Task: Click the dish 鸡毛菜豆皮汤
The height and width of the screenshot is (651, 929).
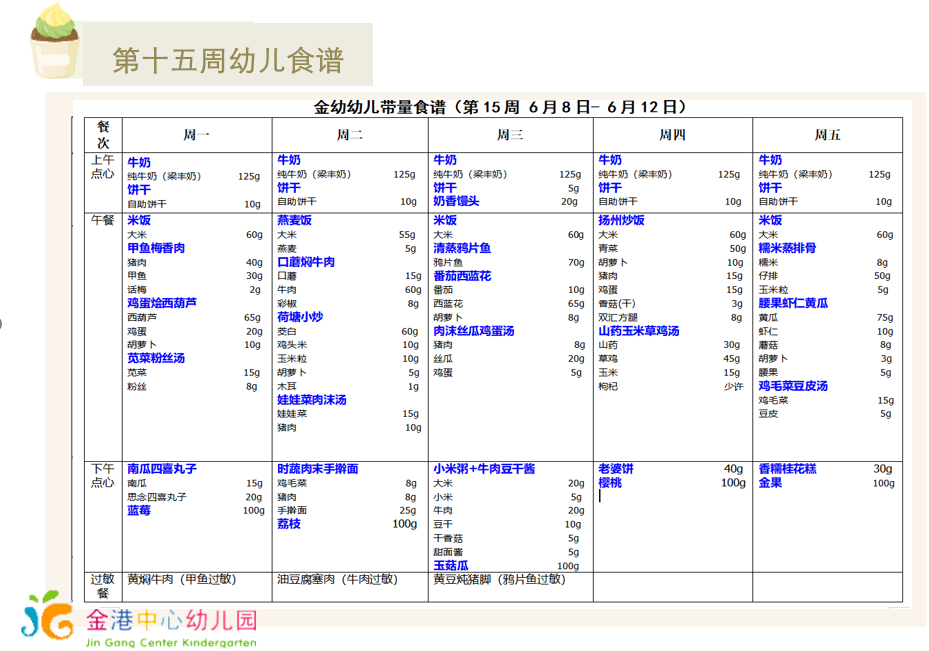Action: (x=793, y=386)
